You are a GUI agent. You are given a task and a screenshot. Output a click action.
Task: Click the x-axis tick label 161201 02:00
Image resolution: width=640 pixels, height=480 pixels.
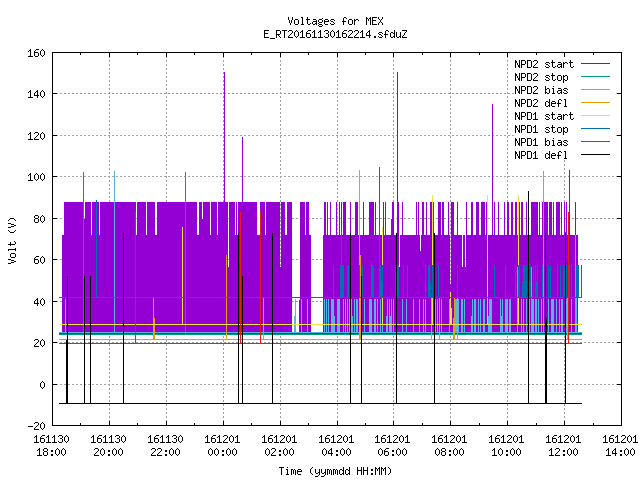[x=279, y=446]
